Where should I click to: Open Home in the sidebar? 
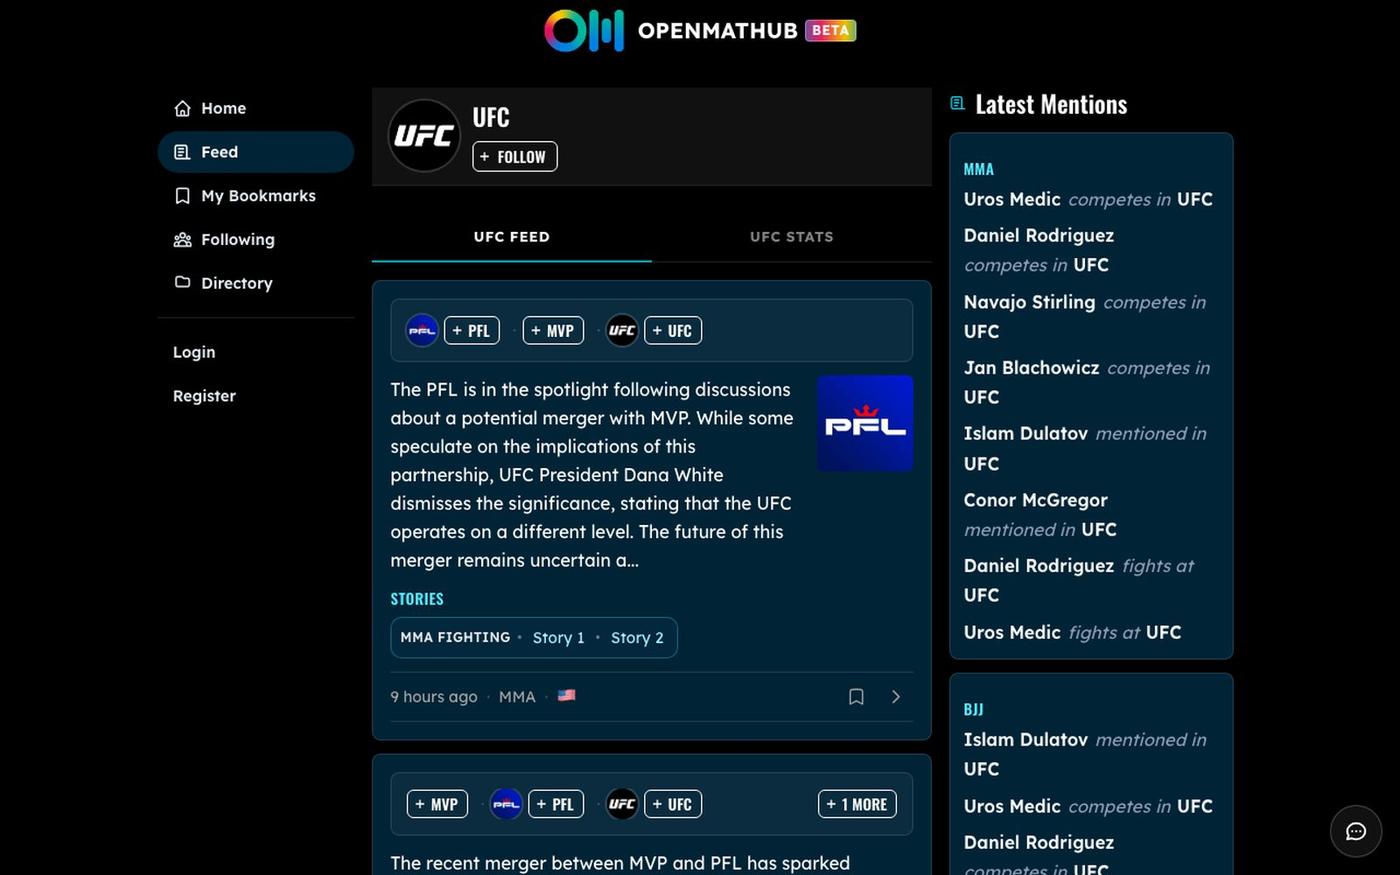pos(256,108)
